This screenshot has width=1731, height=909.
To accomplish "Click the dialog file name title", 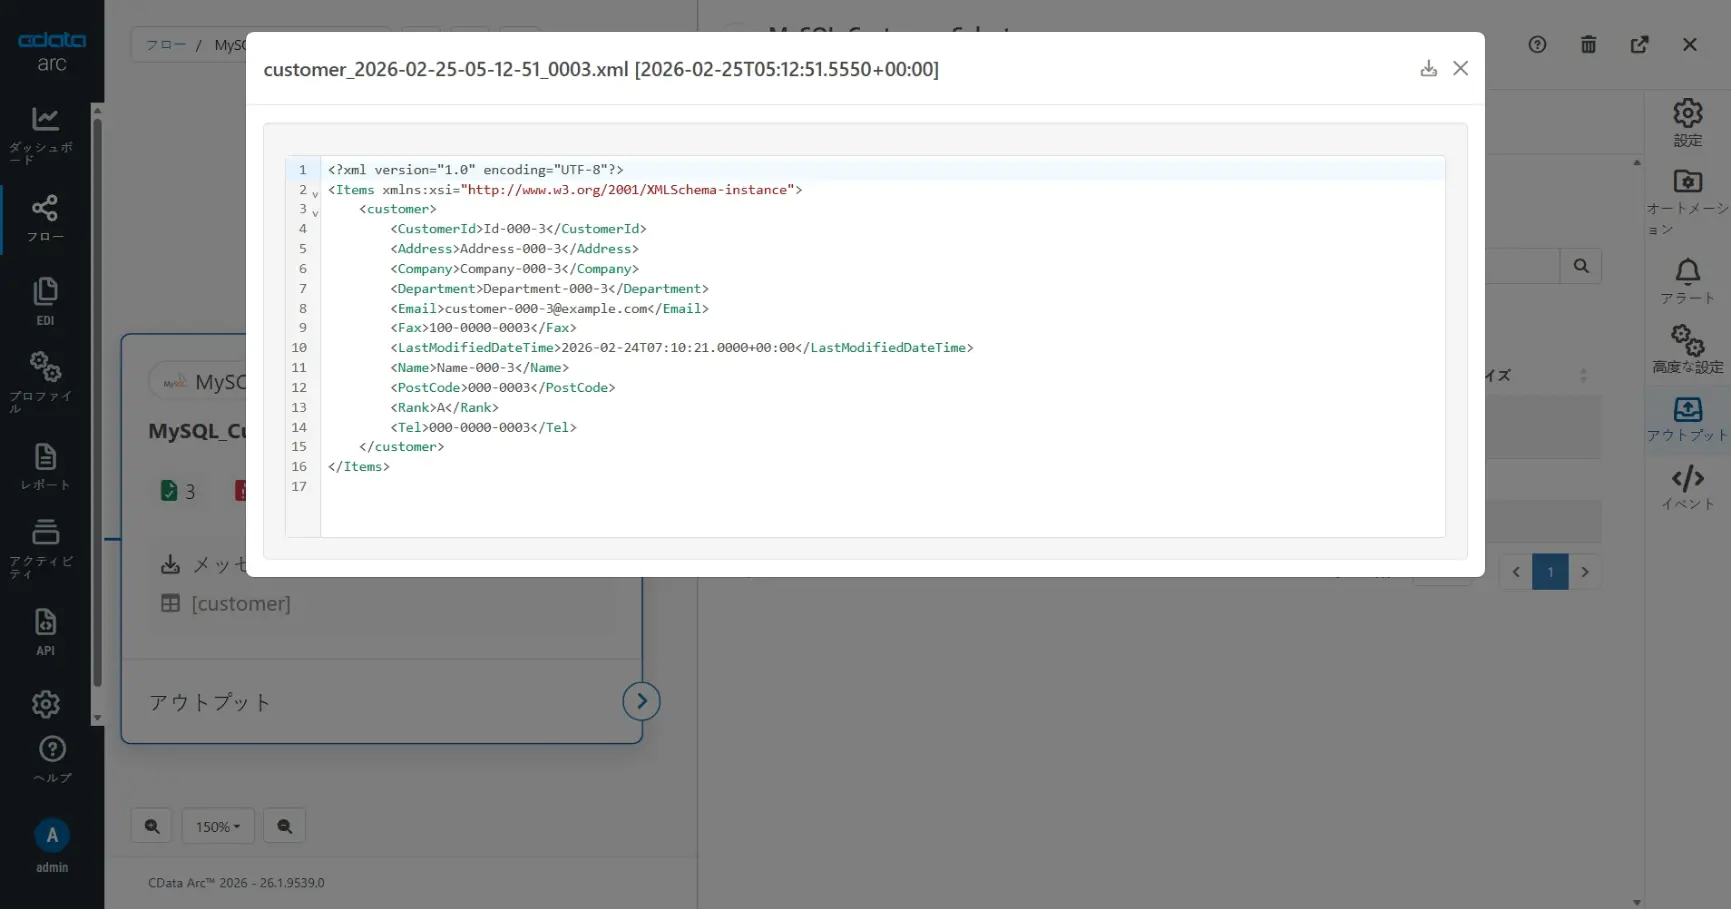I will pos(601,69).
